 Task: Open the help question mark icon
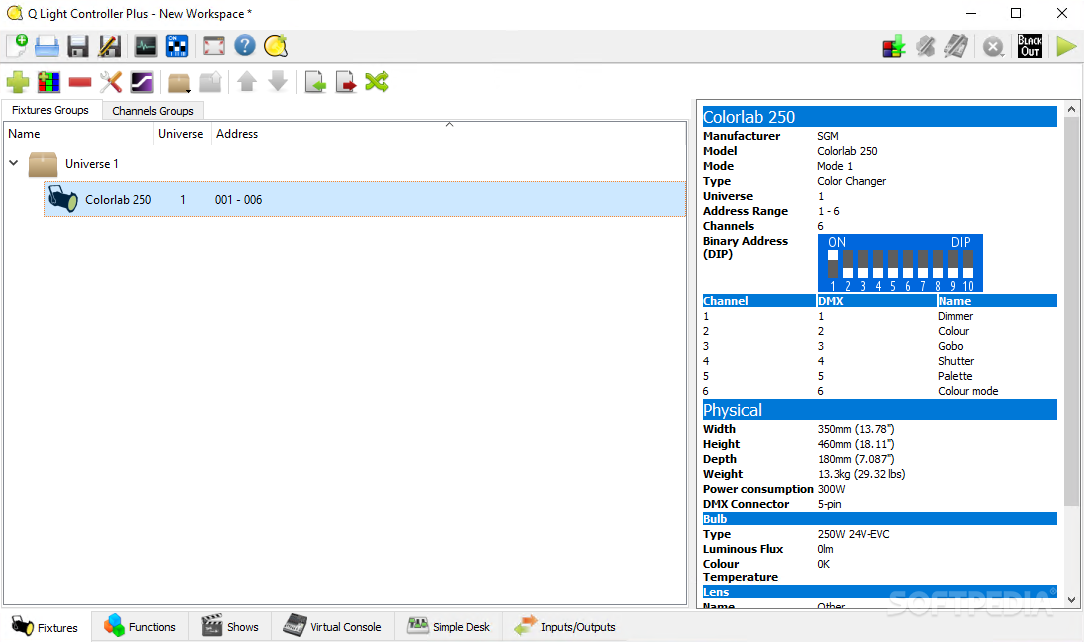pyautogui.click(x=245, y=46)
